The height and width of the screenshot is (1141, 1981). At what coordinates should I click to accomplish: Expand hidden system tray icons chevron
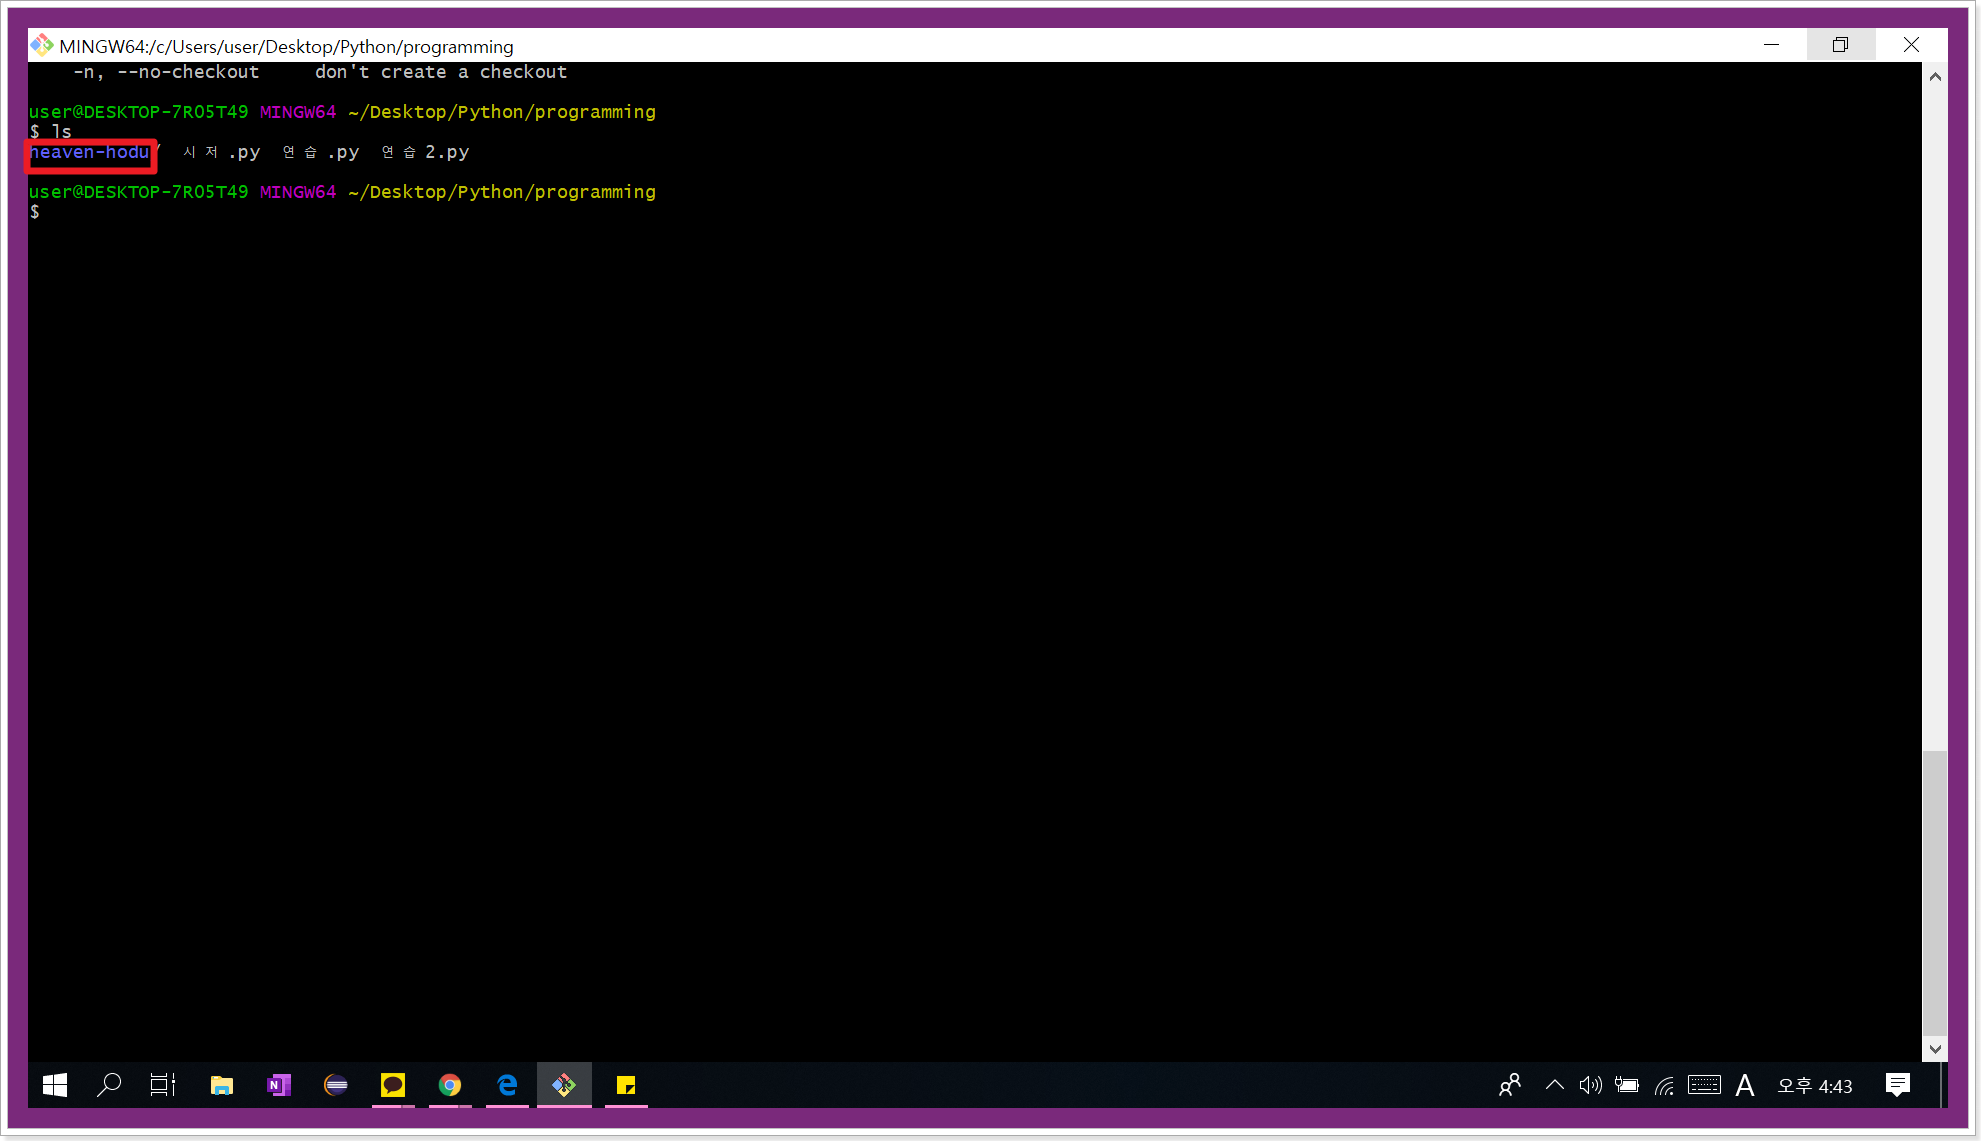pos(1554,1085)
